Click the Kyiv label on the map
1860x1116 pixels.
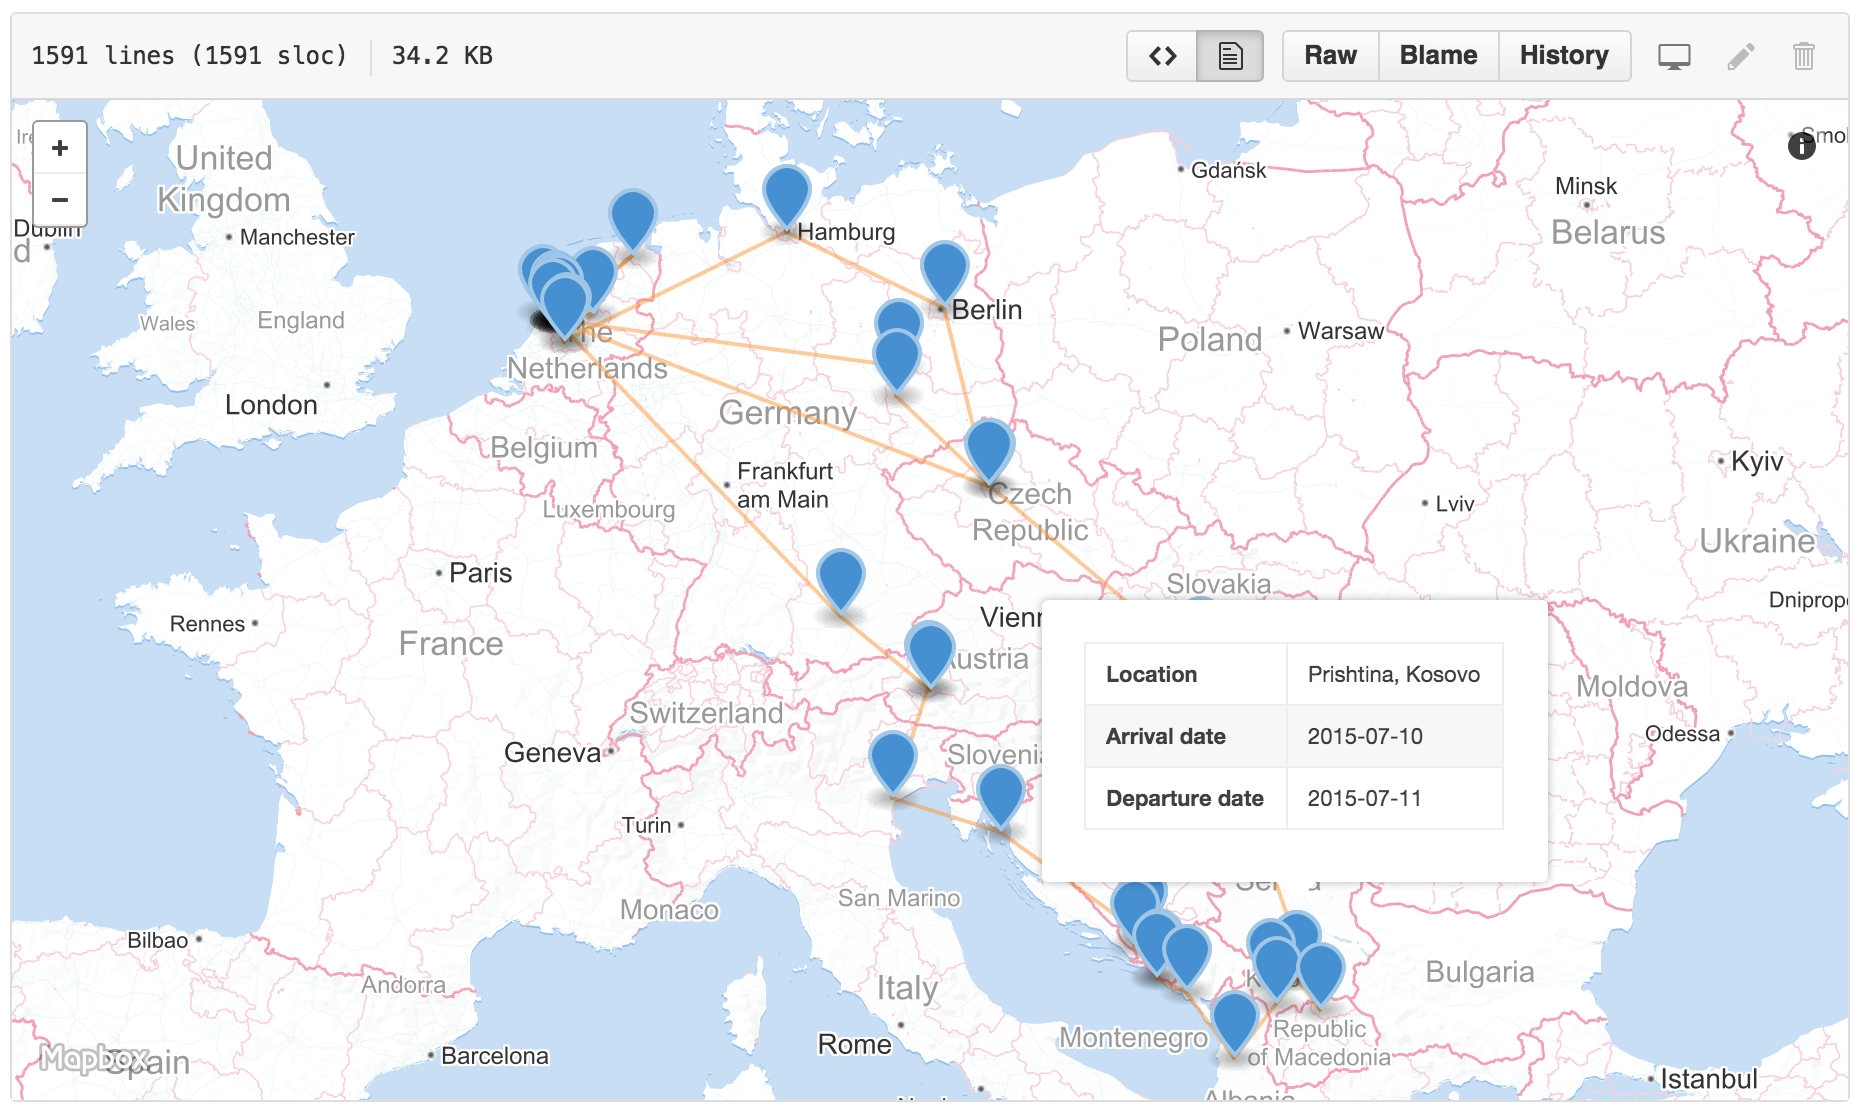[x=1757, y=461]
